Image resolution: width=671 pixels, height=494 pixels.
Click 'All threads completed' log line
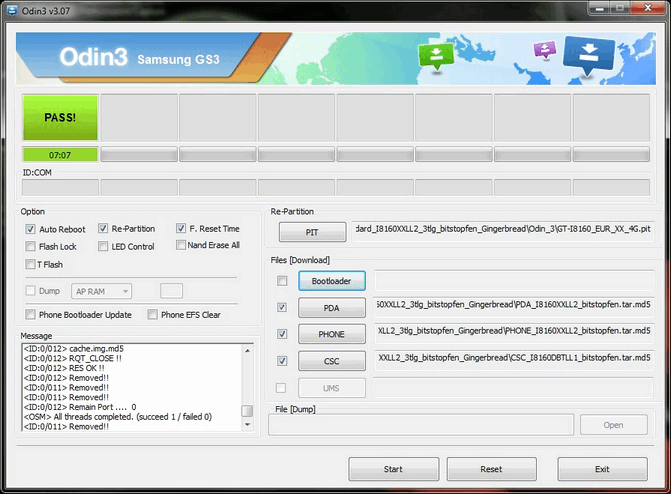118,417
